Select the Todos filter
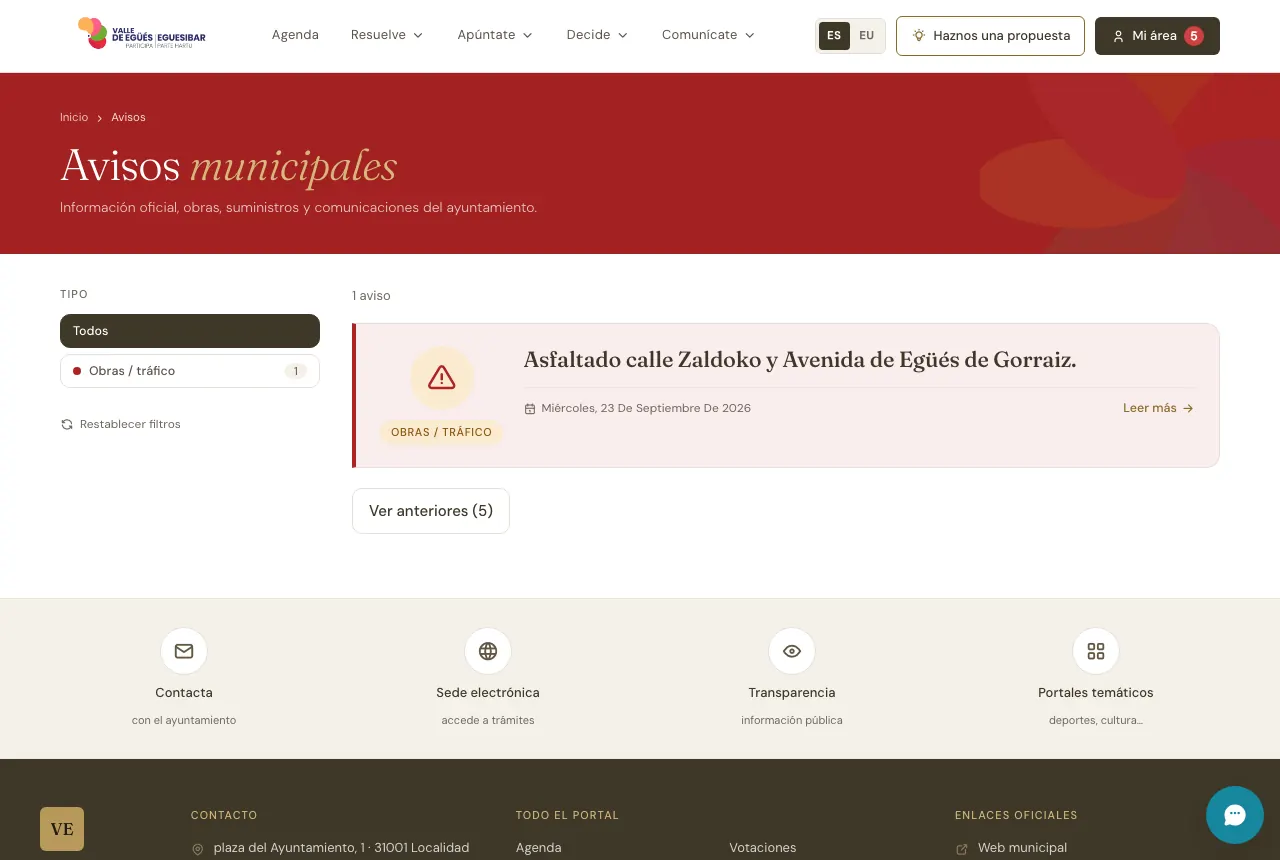 (190, 331)
